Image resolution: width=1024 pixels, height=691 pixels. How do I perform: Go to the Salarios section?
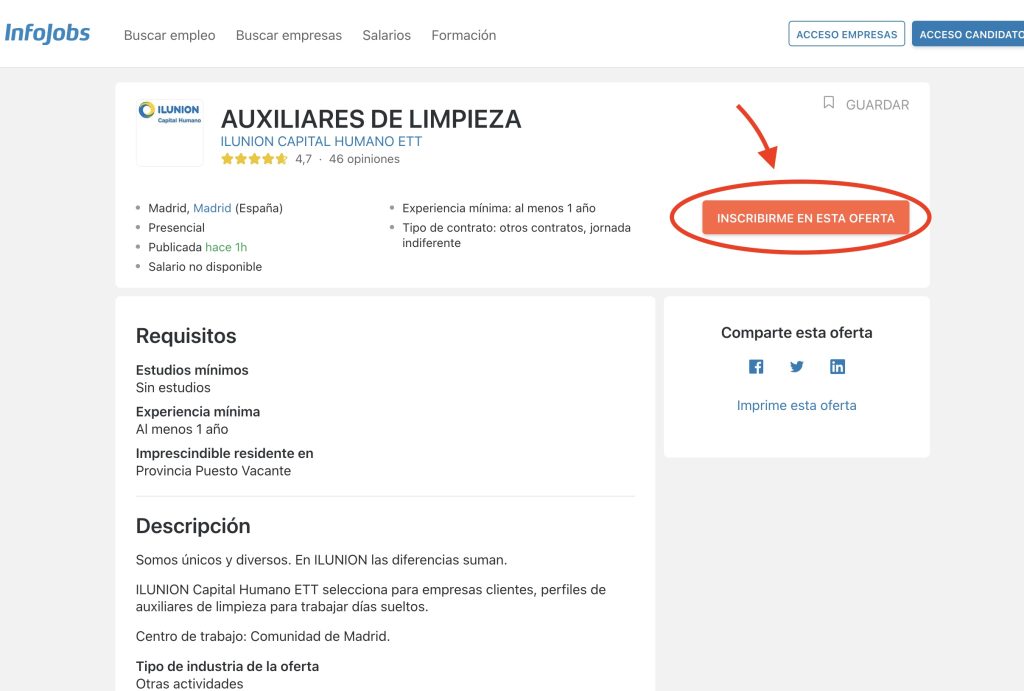click(x=387, y=35)
